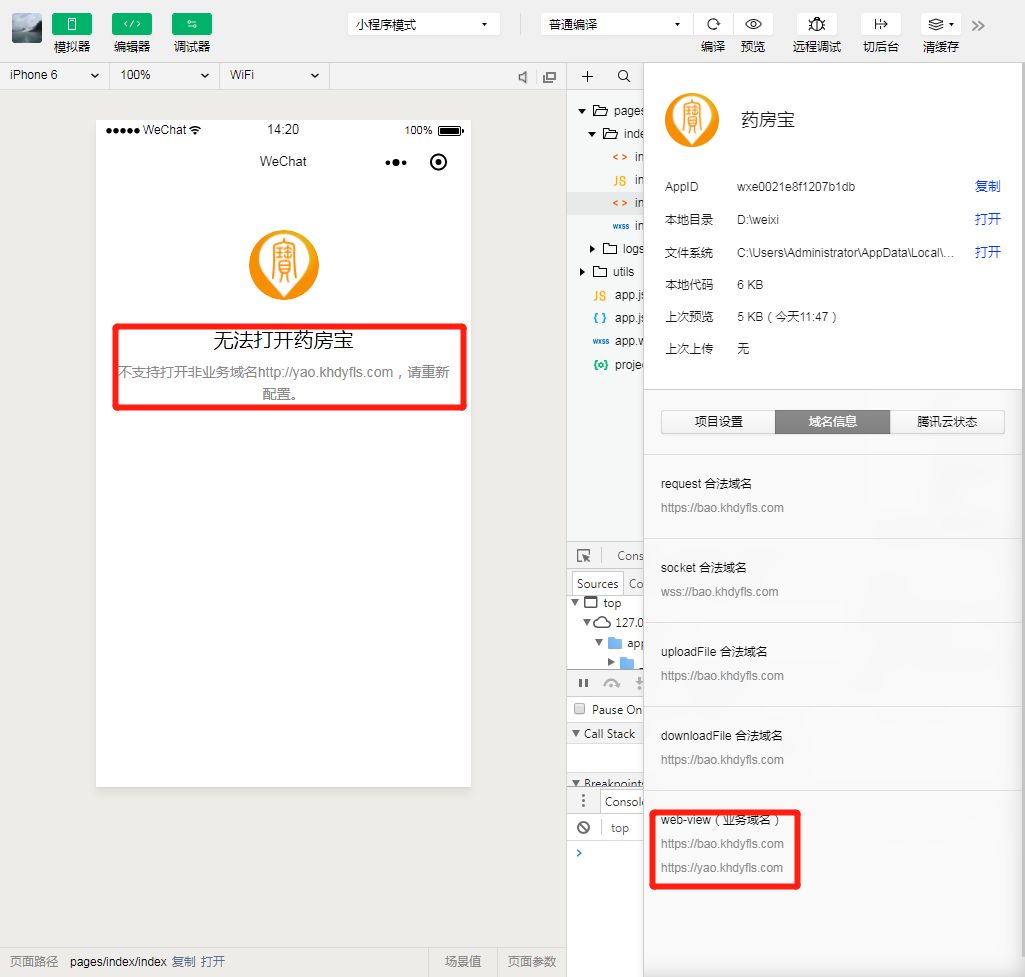Open the project config file
This screenshot has height=977, width=1025.
click(x=618, y=365)
